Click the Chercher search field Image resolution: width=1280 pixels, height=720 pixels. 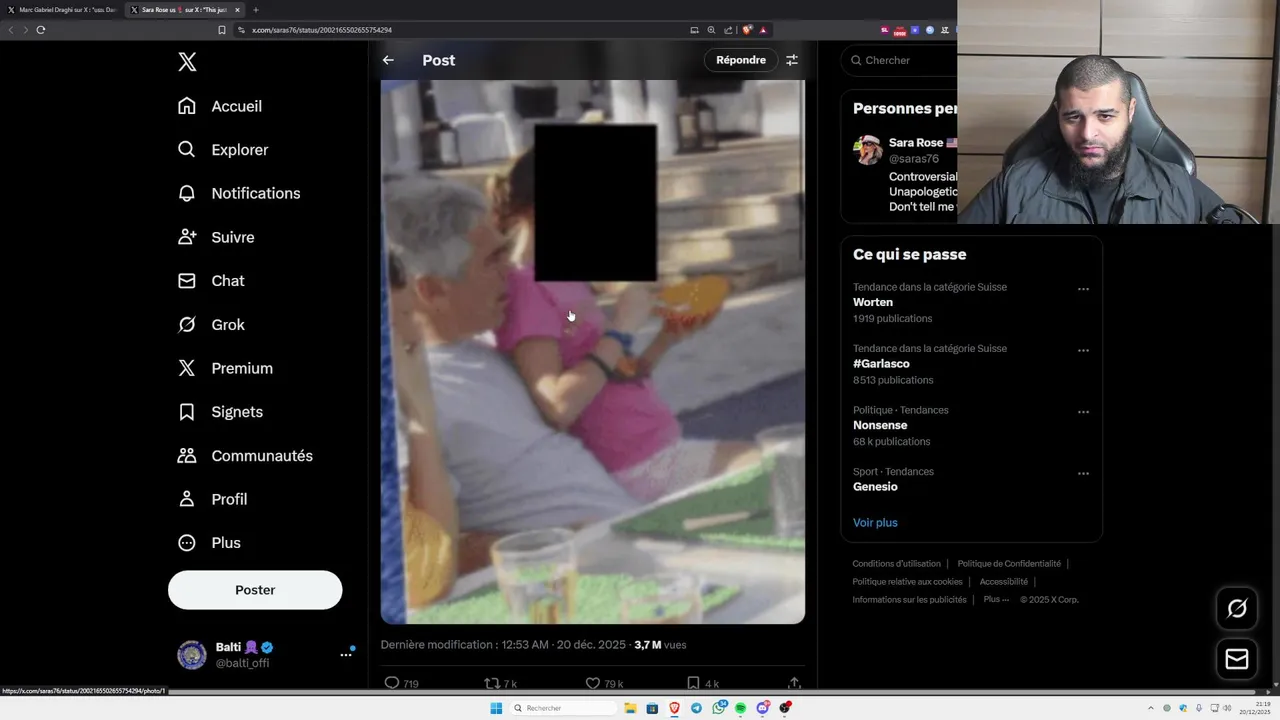point(900,60)
